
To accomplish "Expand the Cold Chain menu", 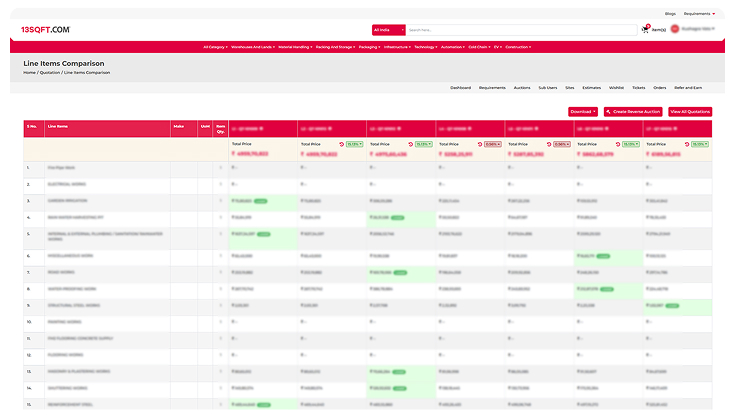I will pos(479,47).
